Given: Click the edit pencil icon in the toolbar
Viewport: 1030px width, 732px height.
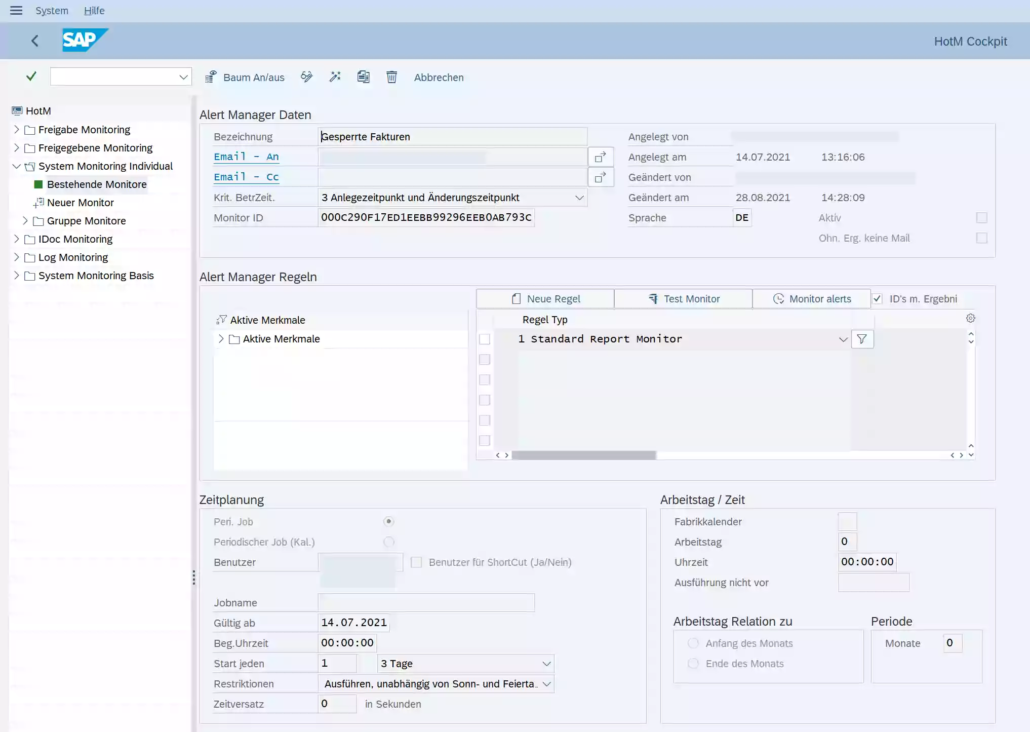Looking at the screenshot, I should (x=306, y=77).
